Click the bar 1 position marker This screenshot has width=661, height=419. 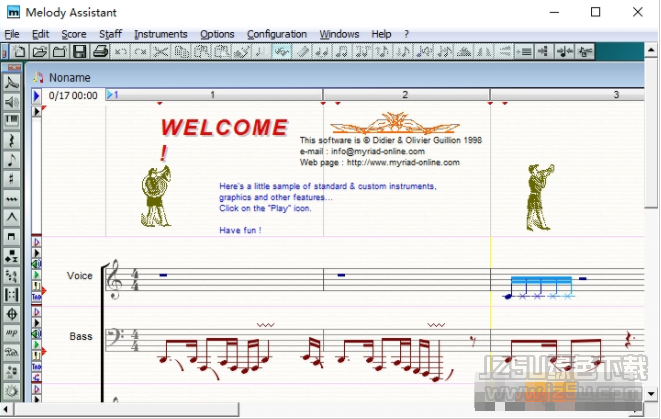point(112,95)
